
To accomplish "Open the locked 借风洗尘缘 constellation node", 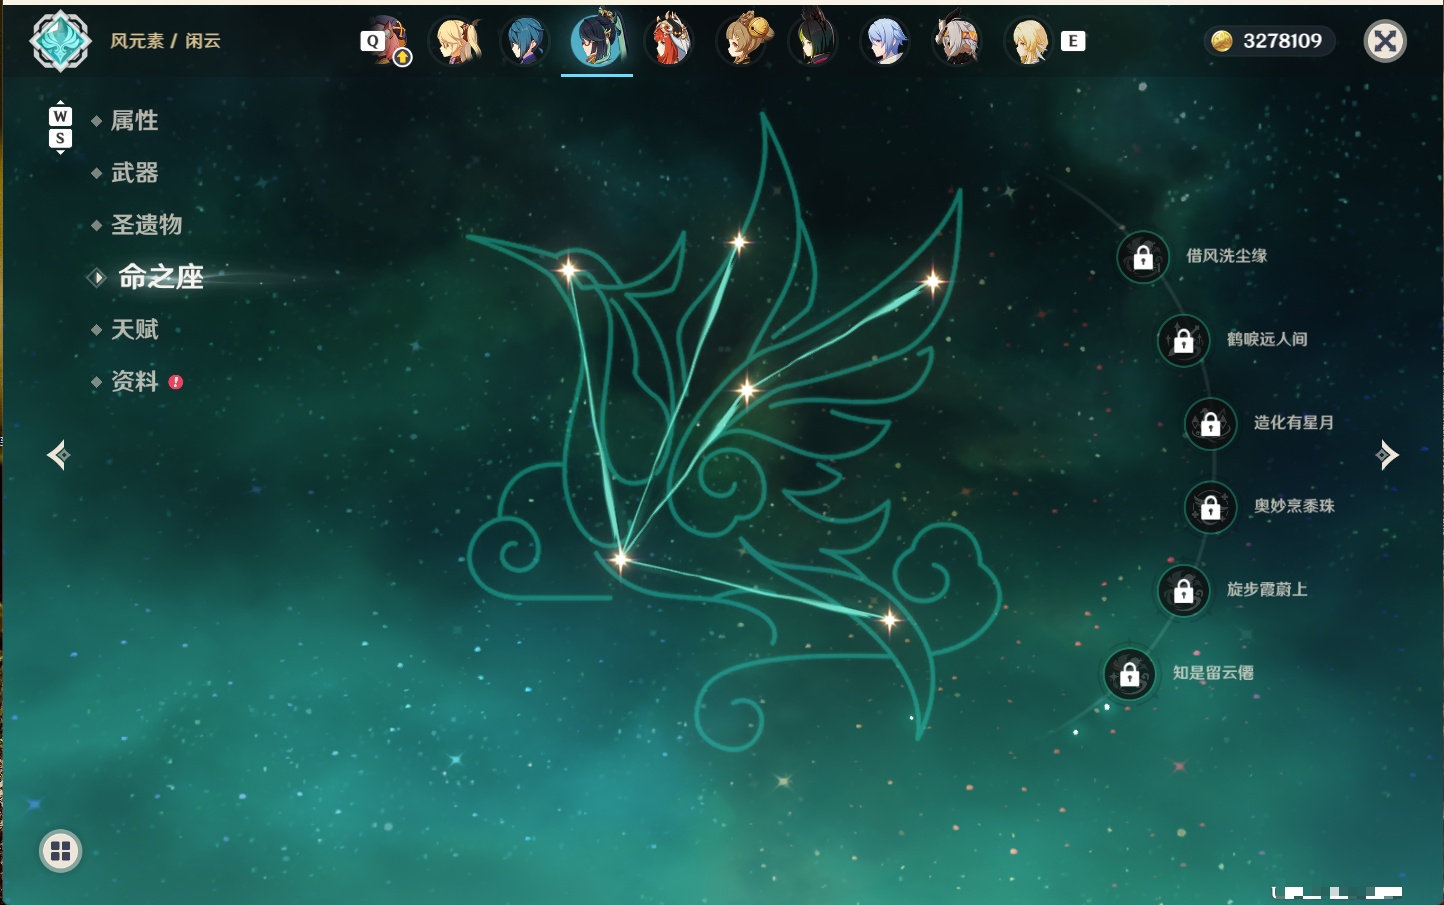I will (x=1143, y=258).
